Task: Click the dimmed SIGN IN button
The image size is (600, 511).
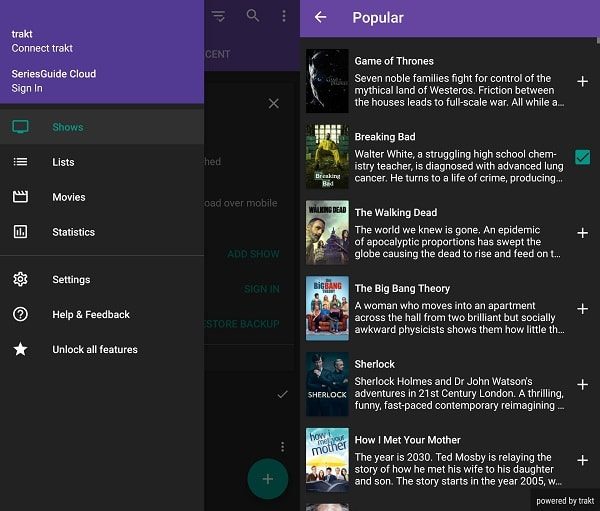Action: click(x=262, y=289)
